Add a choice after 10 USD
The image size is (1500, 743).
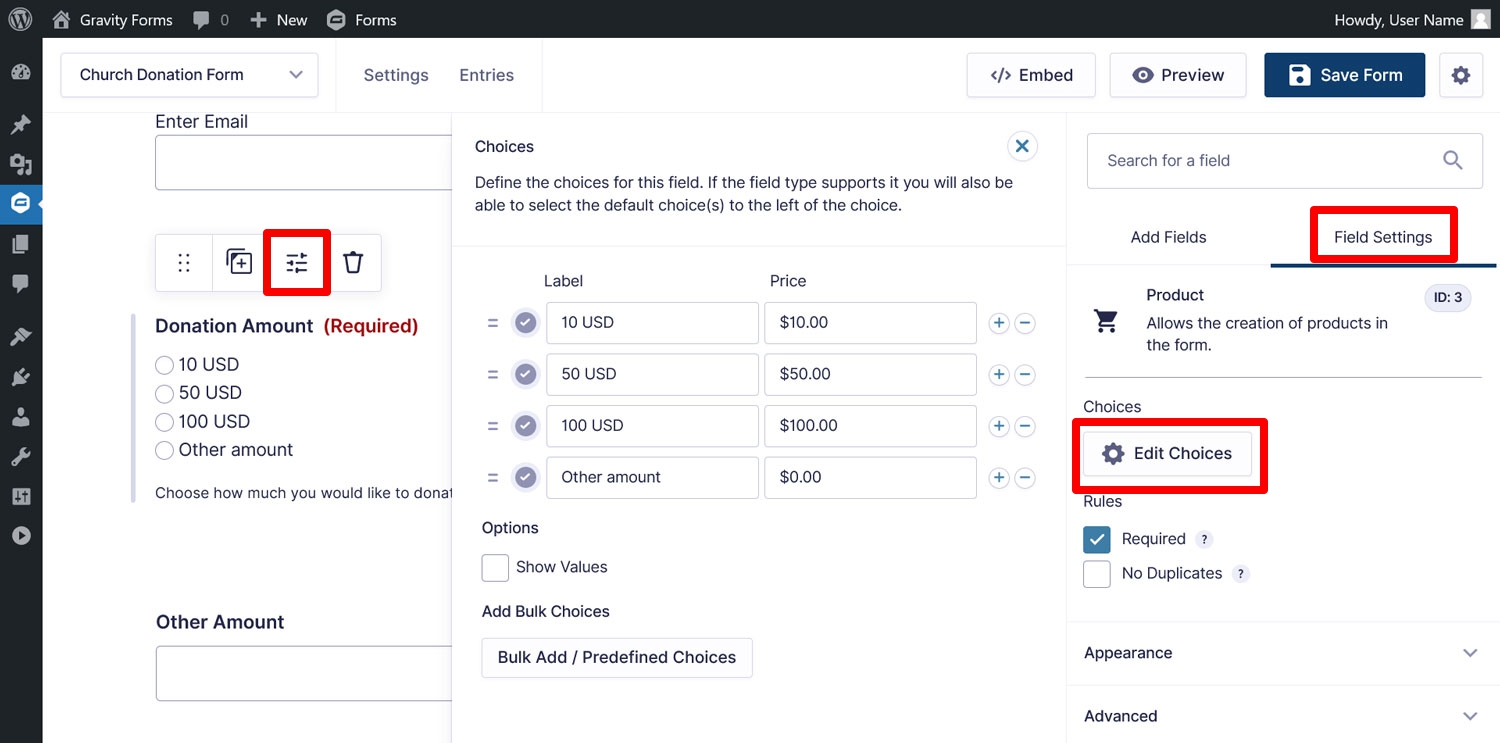tap(998, 323)
